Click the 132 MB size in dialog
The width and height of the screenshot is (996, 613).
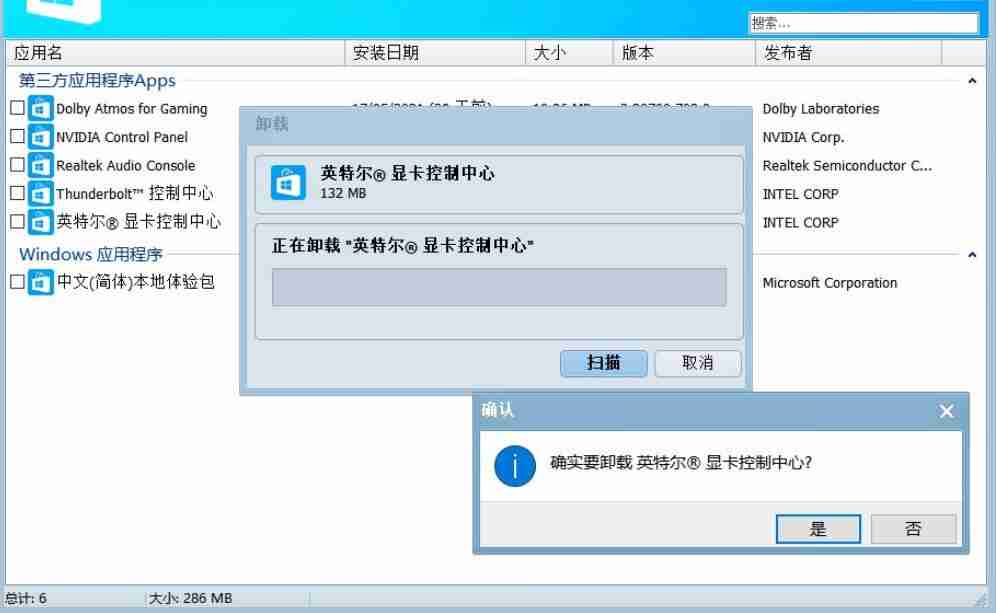coord(343,193)
